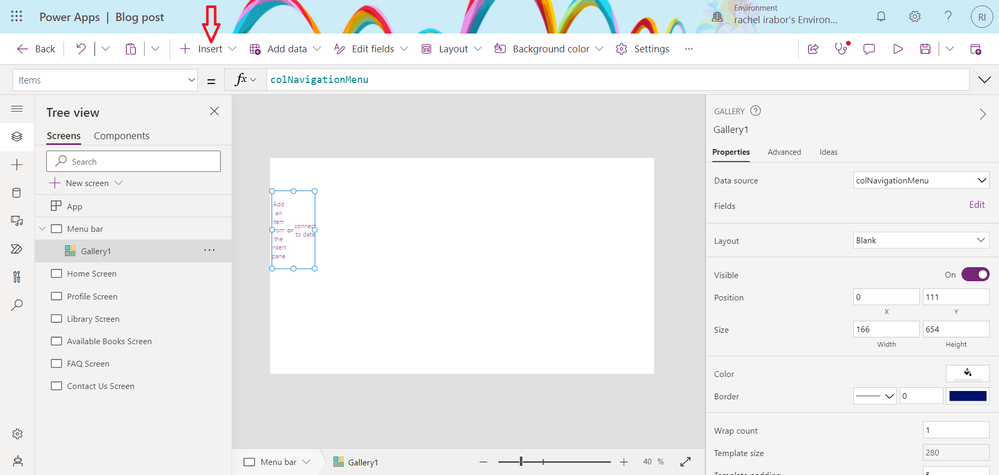Open the Advanced properties tab
Viewport: 999px width, 475px height.
(784, 152)
